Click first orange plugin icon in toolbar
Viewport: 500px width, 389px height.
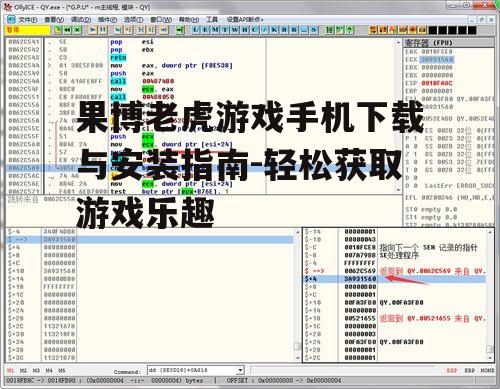(x=373, y=30)
